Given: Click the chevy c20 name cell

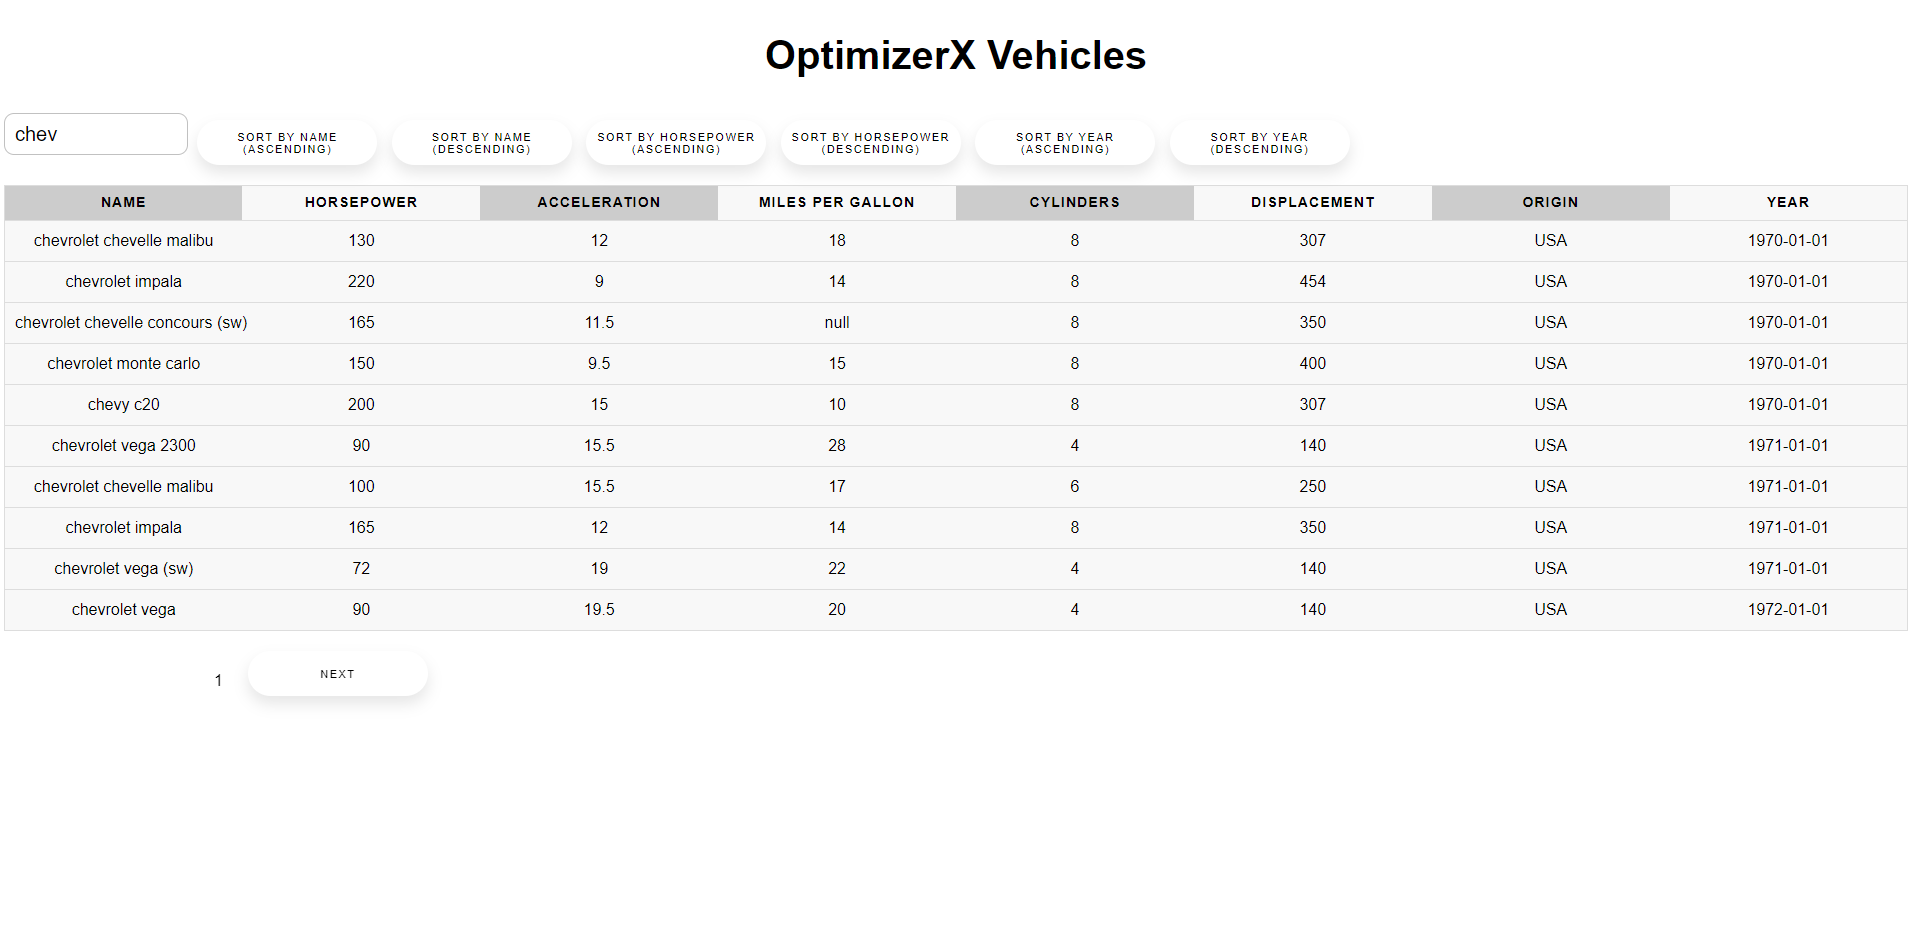Looking at the screenshot, I should [x=124, y=405].
